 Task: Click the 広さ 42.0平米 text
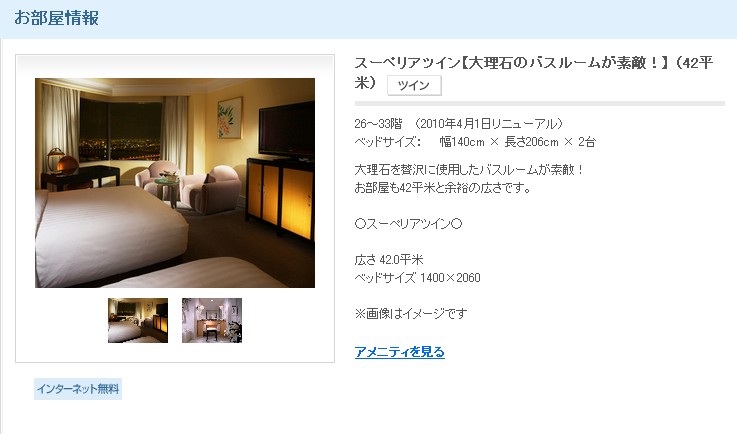389,260
